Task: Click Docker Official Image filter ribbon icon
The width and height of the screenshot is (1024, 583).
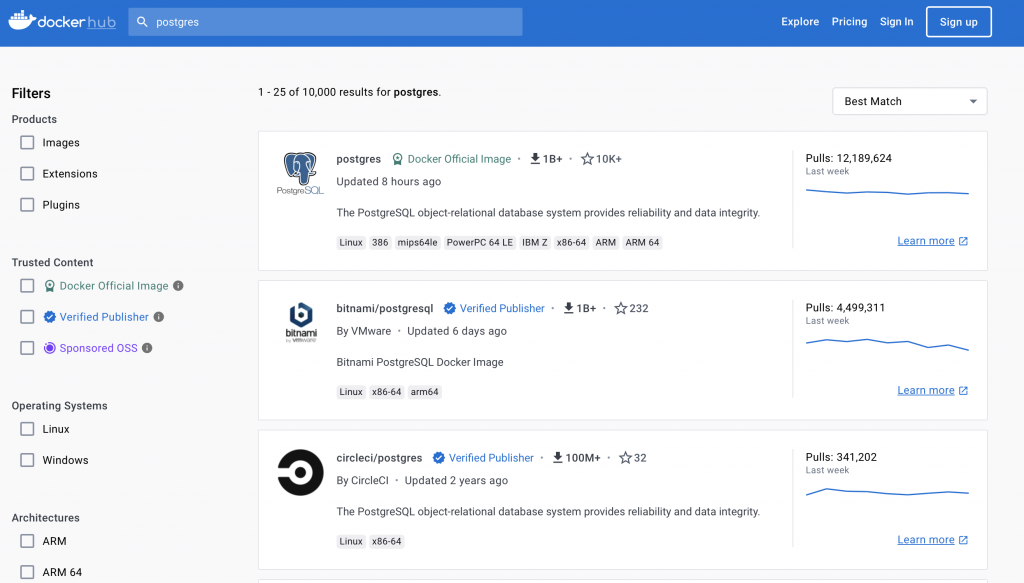Action: click(x=50, y=286)
